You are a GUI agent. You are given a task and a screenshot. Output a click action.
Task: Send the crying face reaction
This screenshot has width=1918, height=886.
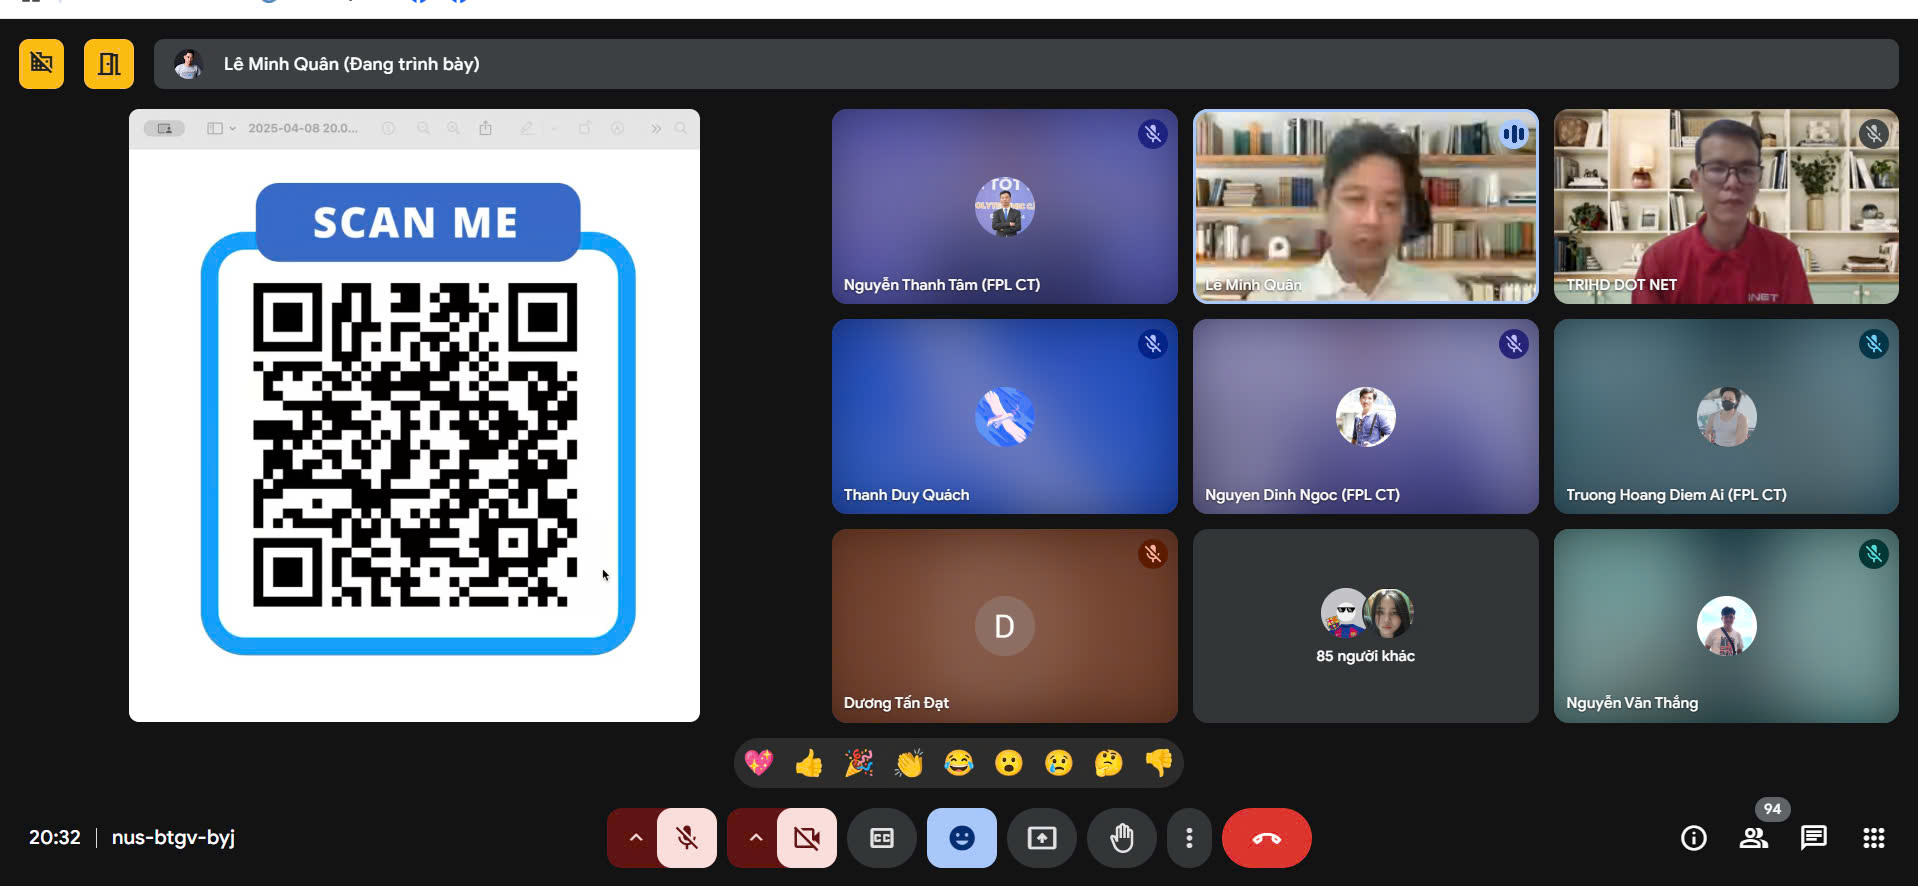pyautogui.click(x=1059, y=764)
